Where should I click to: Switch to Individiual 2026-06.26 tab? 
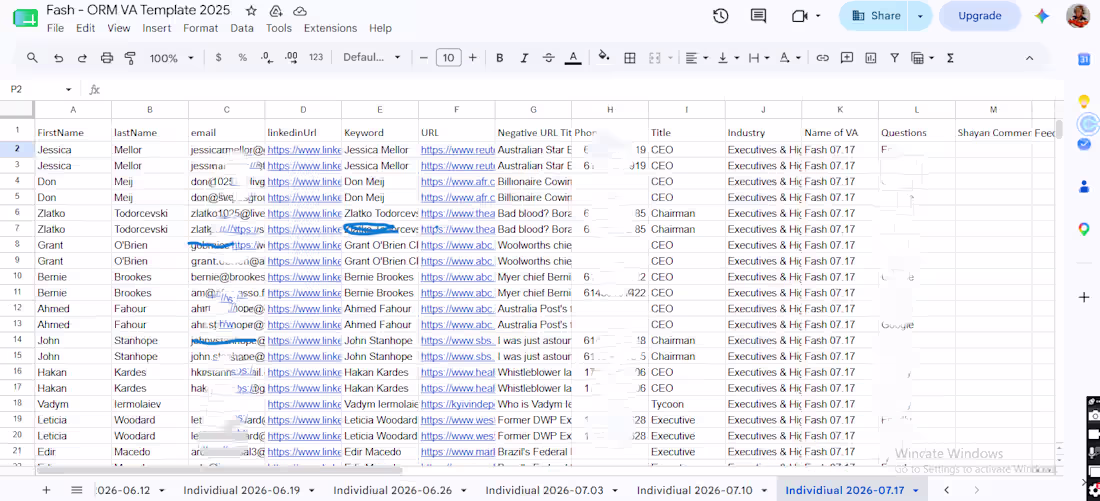tap(392, 490)
